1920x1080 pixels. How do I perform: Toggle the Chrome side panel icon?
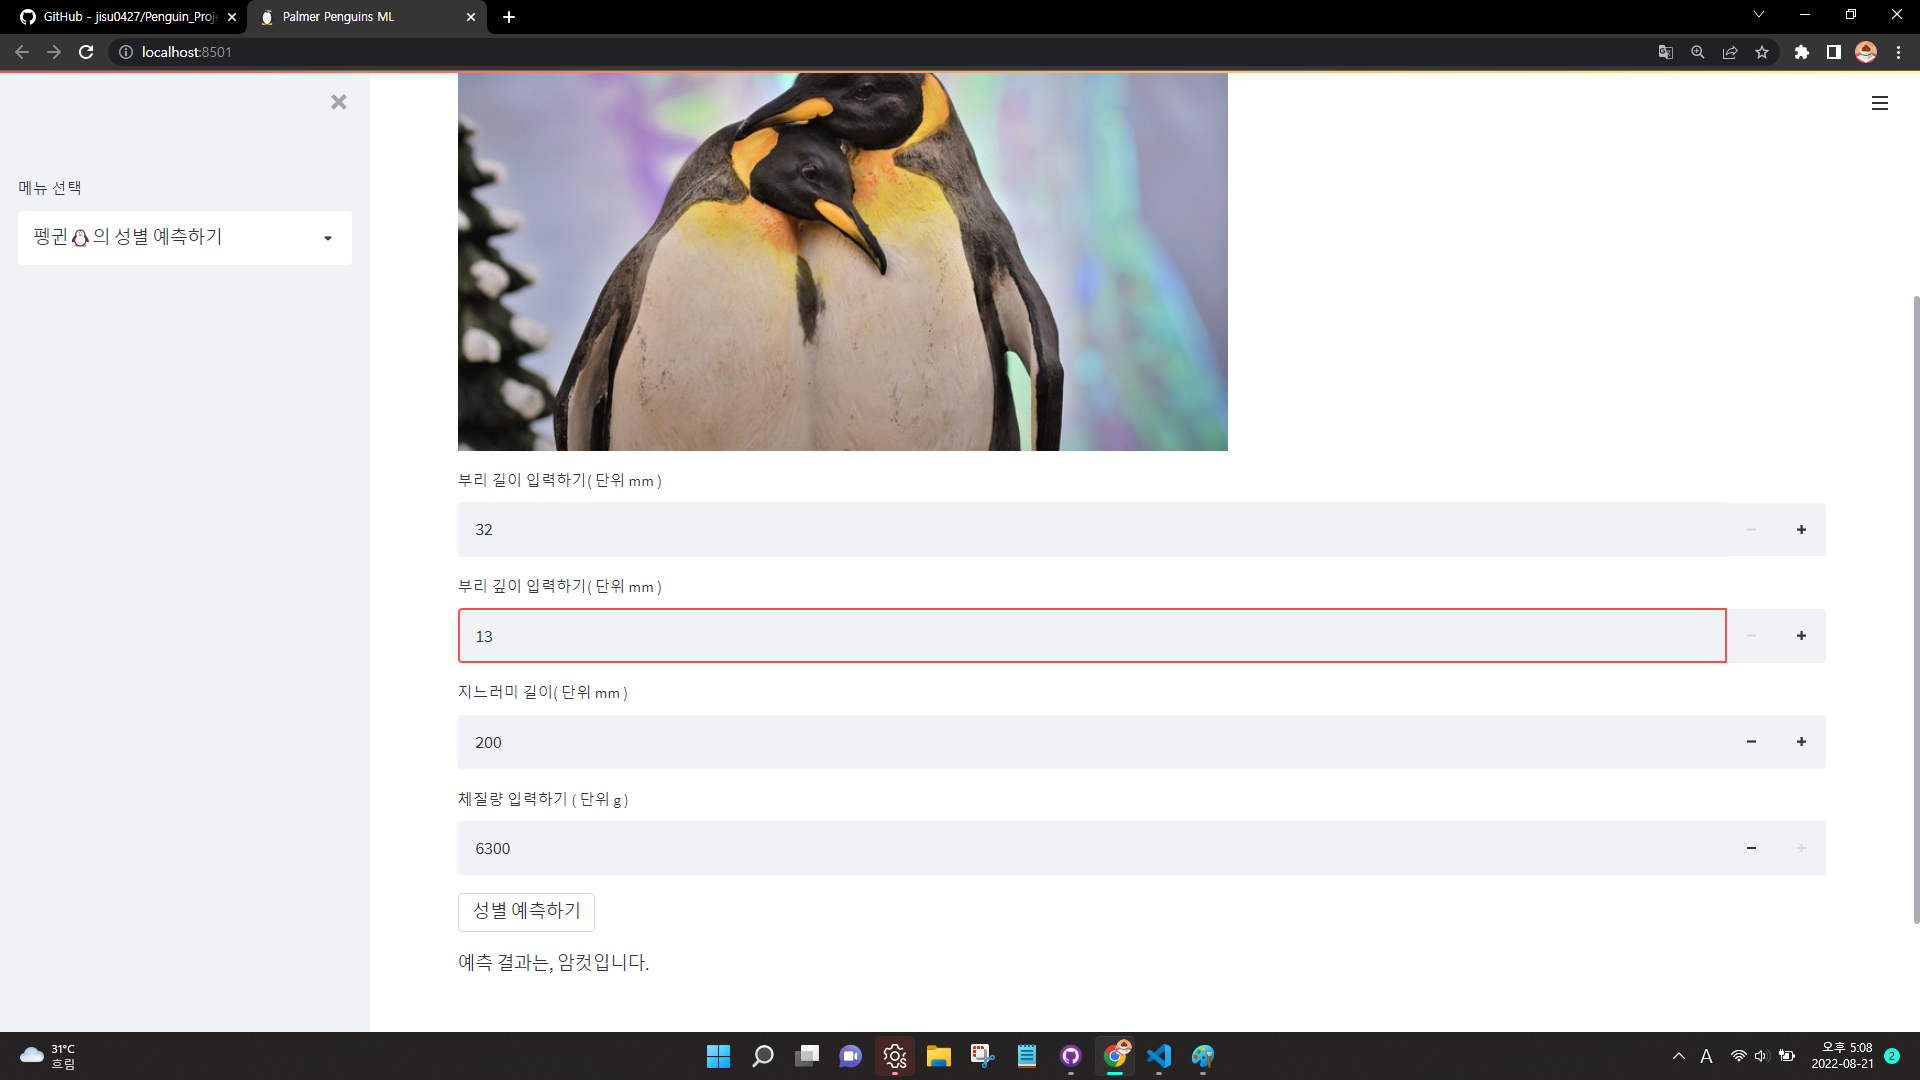pos(1833,52)
